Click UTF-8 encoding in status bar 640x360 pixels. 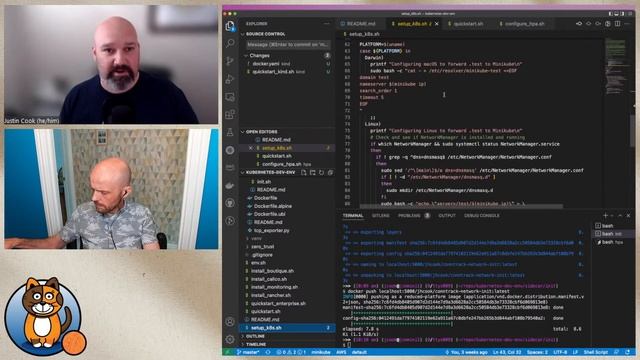[560, 352]
